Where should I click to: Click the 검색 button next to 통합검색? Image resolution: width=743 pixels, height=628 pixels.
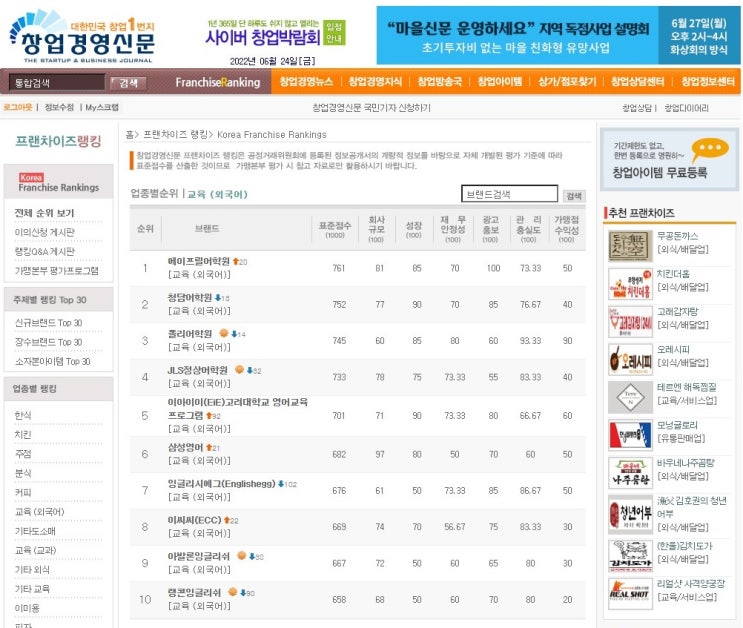[x=128, y=83]
